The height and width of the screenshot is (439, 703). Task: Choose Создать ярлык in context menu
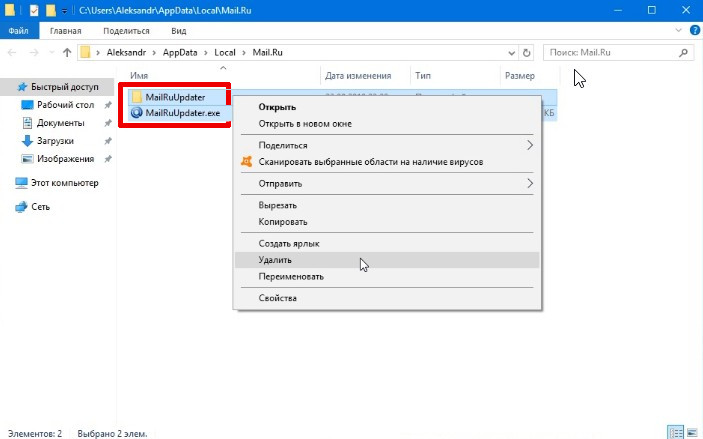pyautogui.click(x=387, y=243)
